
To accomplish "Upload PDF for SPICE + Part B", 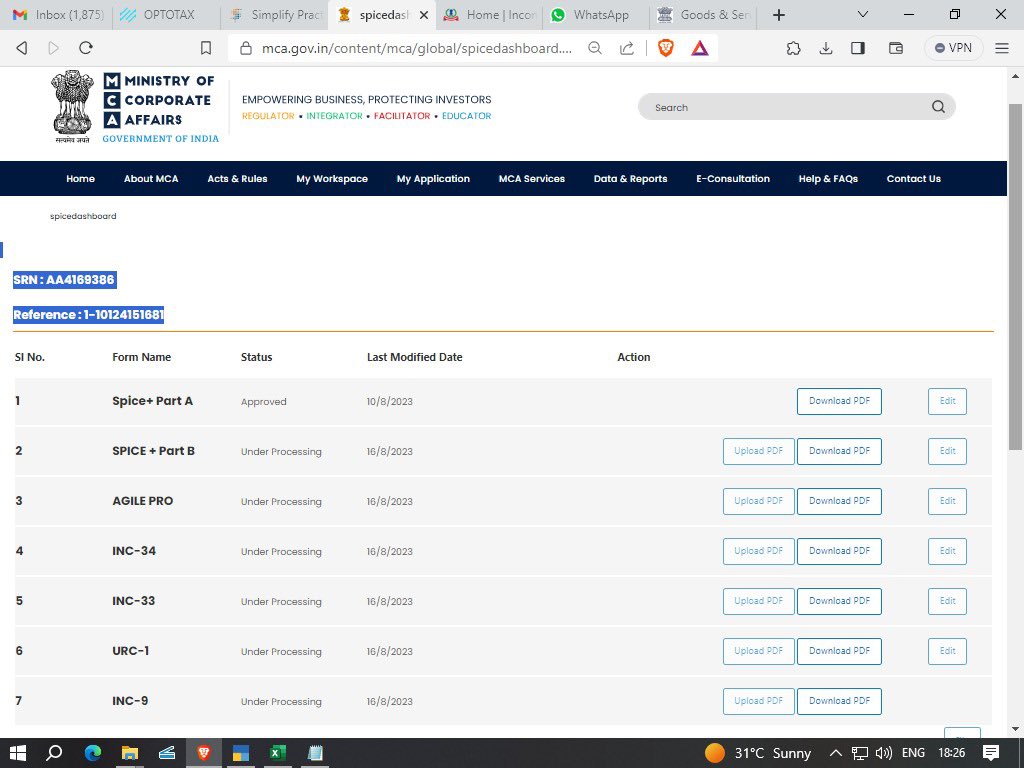I will click(x=758, y=451).
